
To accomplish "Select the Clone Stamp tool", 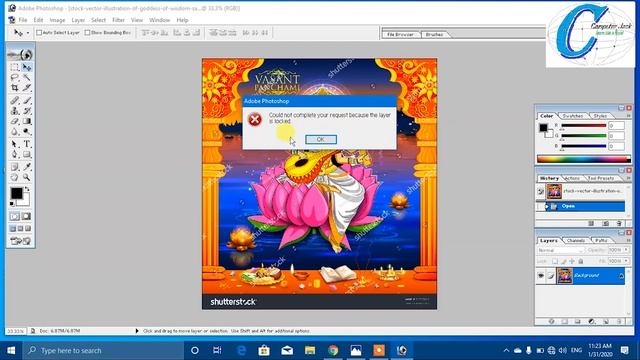I will pyautogui.click(x=15, y=111).
